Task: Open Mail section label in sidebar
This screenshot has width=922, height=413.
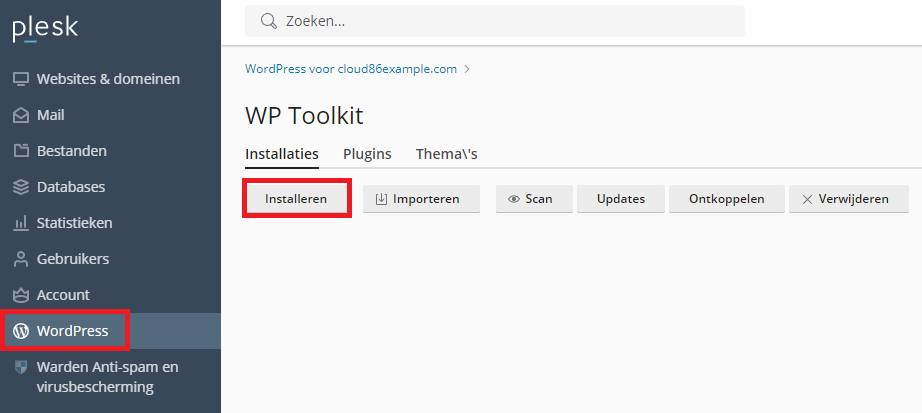Action: point(51,115)
